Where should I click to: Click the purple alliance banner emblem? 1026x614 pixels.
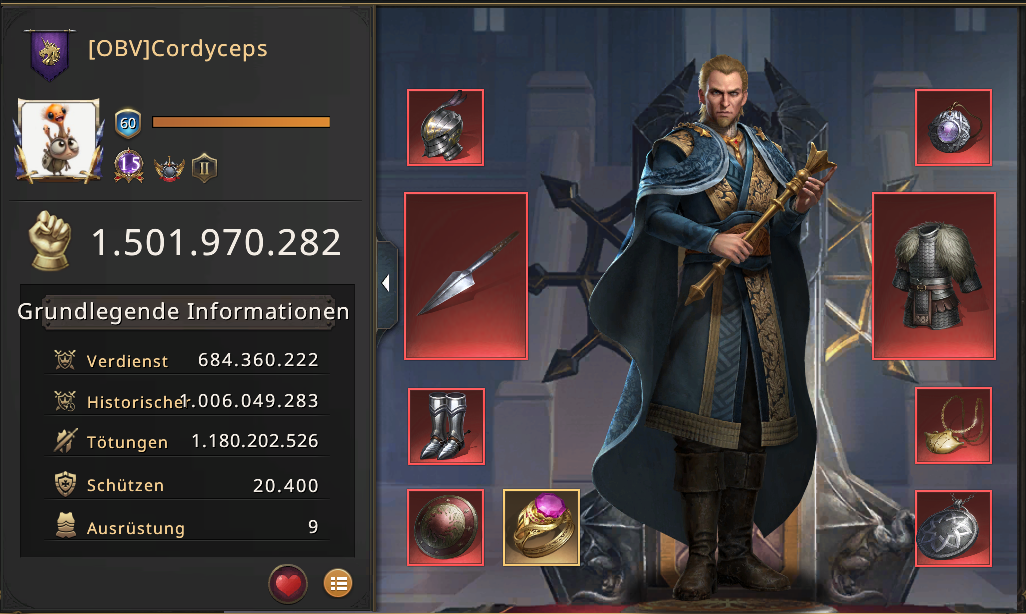50,54
